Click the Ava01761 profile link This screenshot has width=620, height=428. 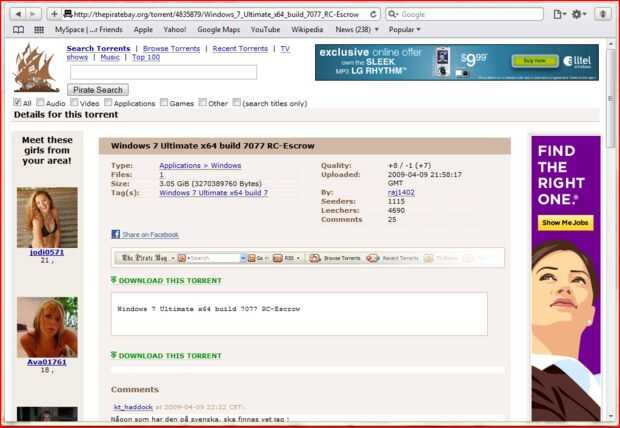tap(47, 362)
